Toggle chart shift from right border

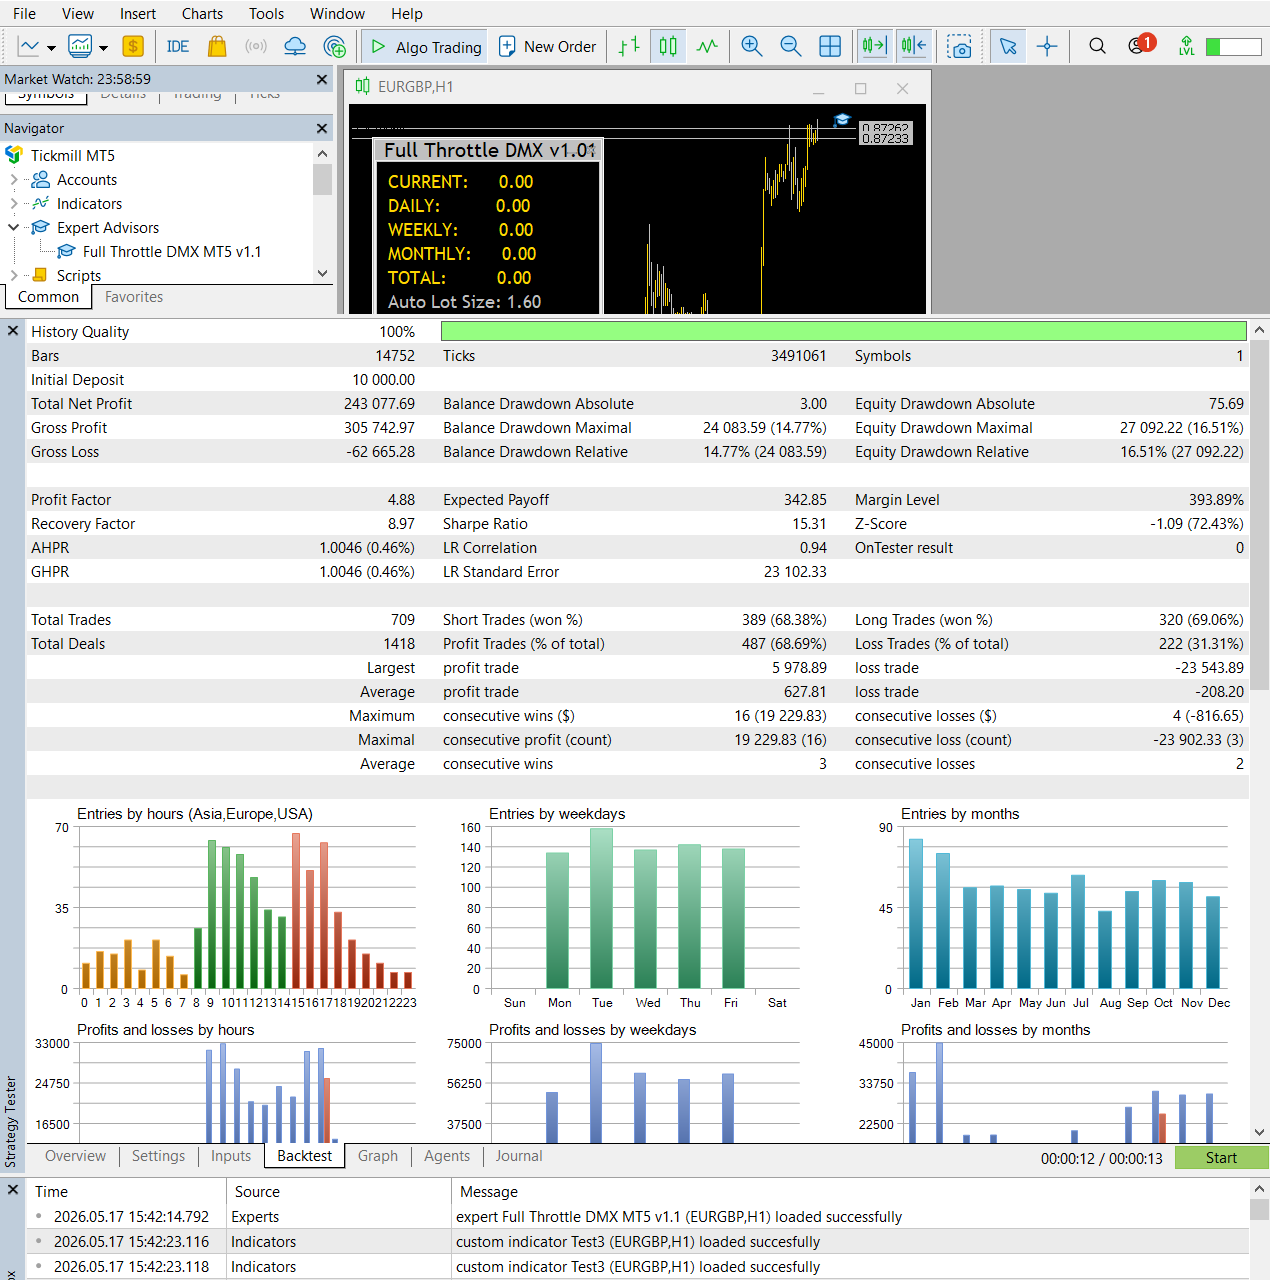tap(913, 46)
